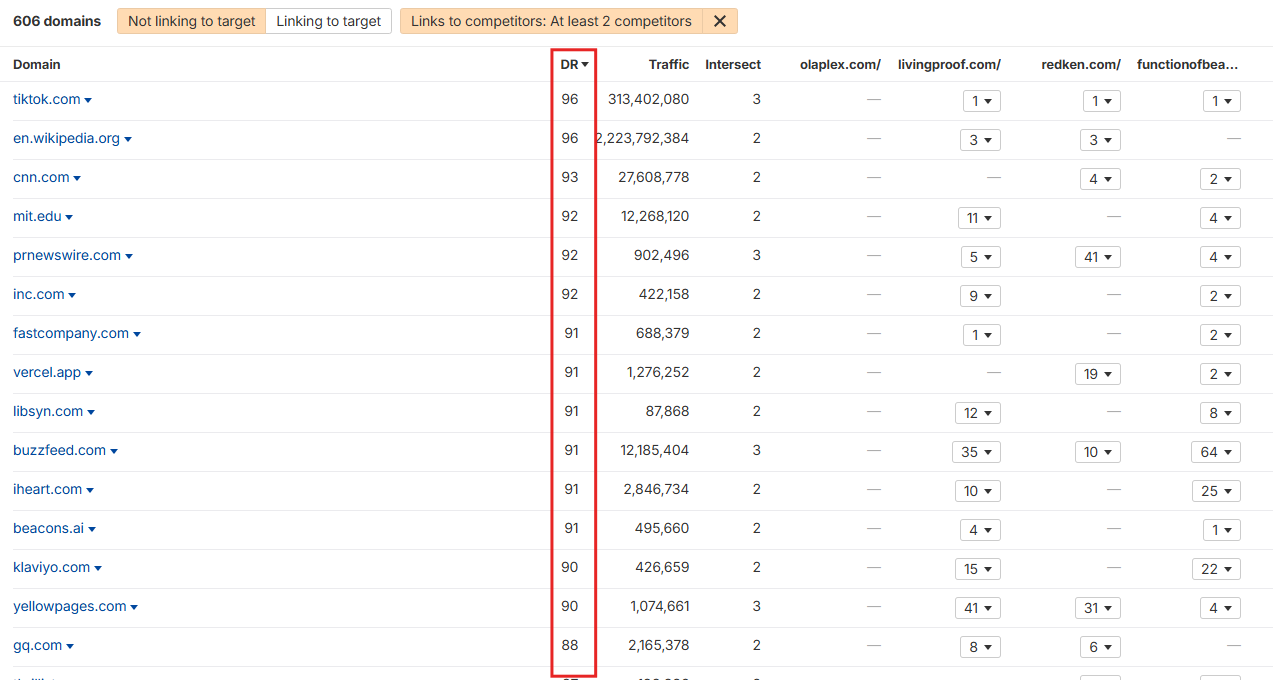The image size is (1273, 680).
Task: Expand vercel.app functionofbeauty 2 links
Action: point(1221,374)
